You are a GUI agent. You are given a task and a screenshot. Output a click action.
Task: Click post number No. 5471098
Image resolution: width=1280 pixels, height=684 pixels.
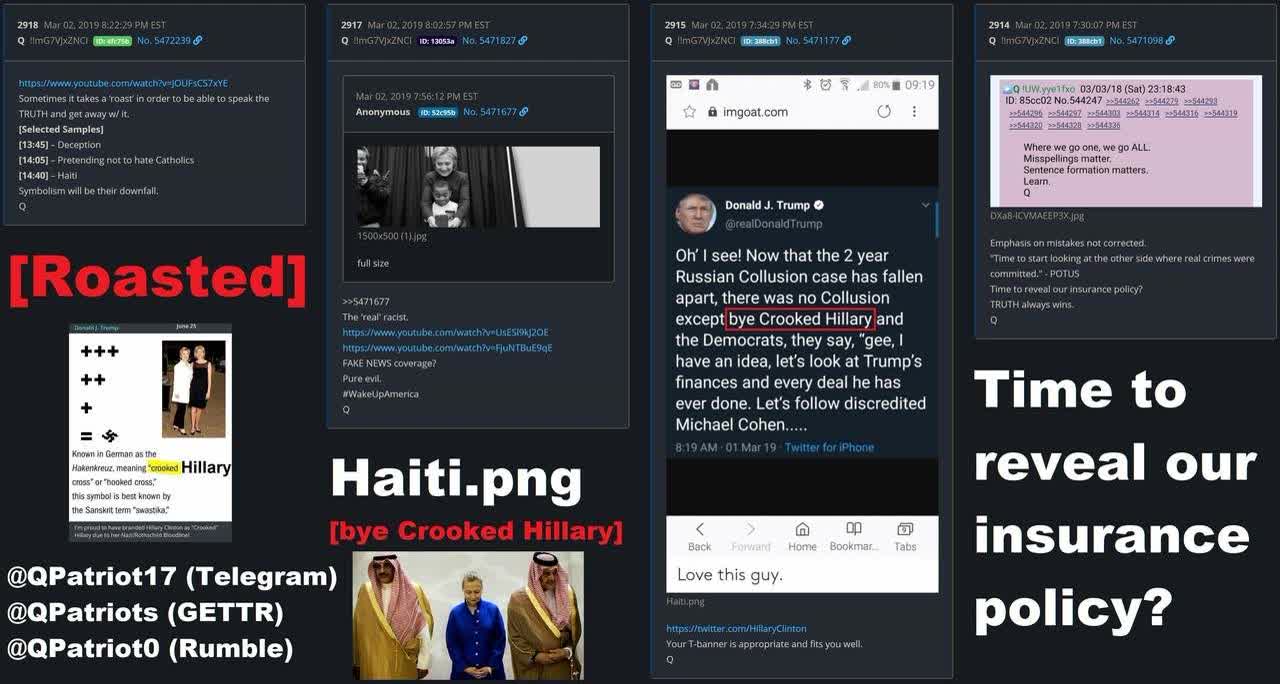[1140, 40]
